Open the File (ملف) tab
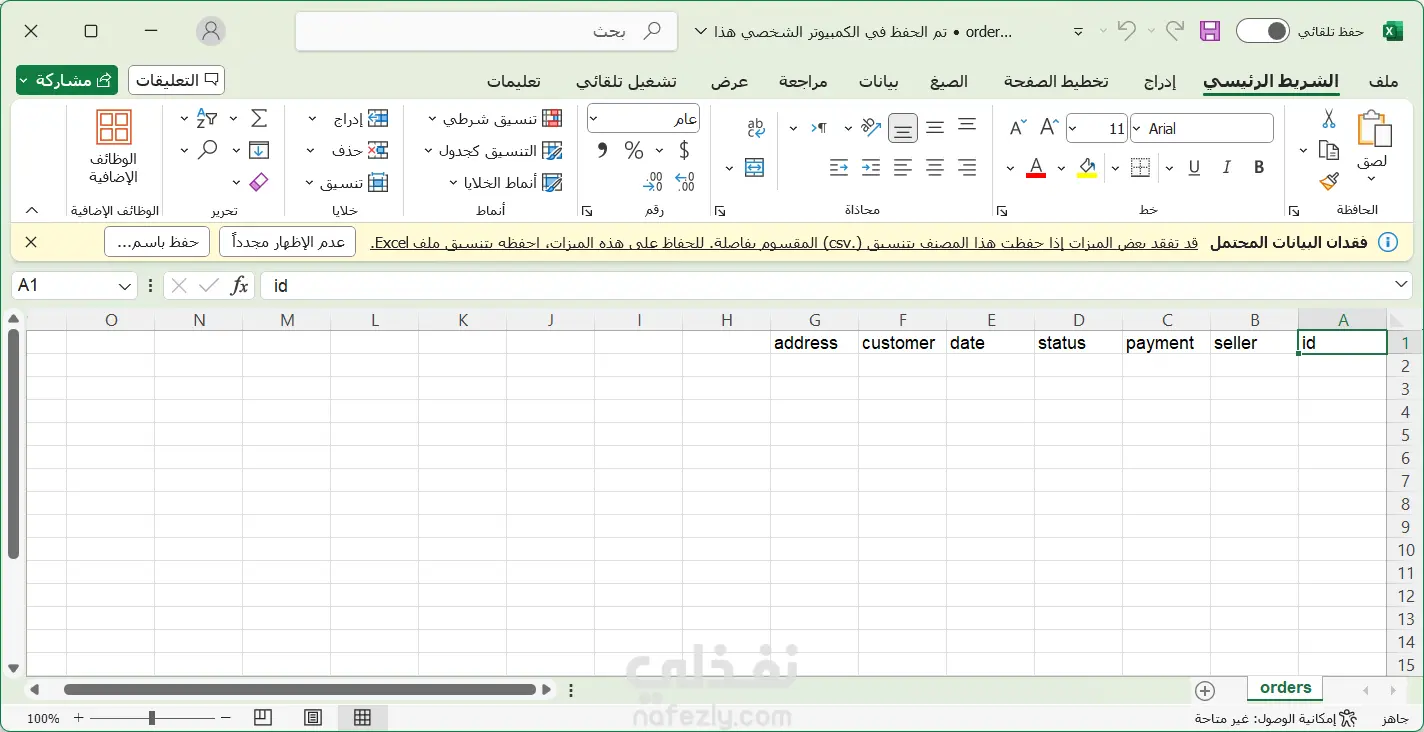1424x732 pixels. (x=1383, y=81)
